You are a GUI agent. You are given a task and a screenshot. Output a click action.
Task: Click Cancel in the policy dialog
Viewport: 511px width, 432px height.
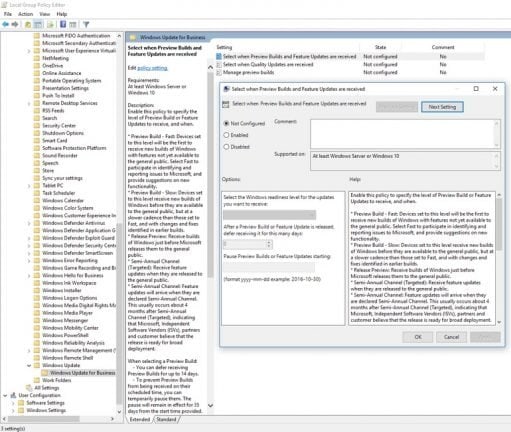click(x=451, y=337)
